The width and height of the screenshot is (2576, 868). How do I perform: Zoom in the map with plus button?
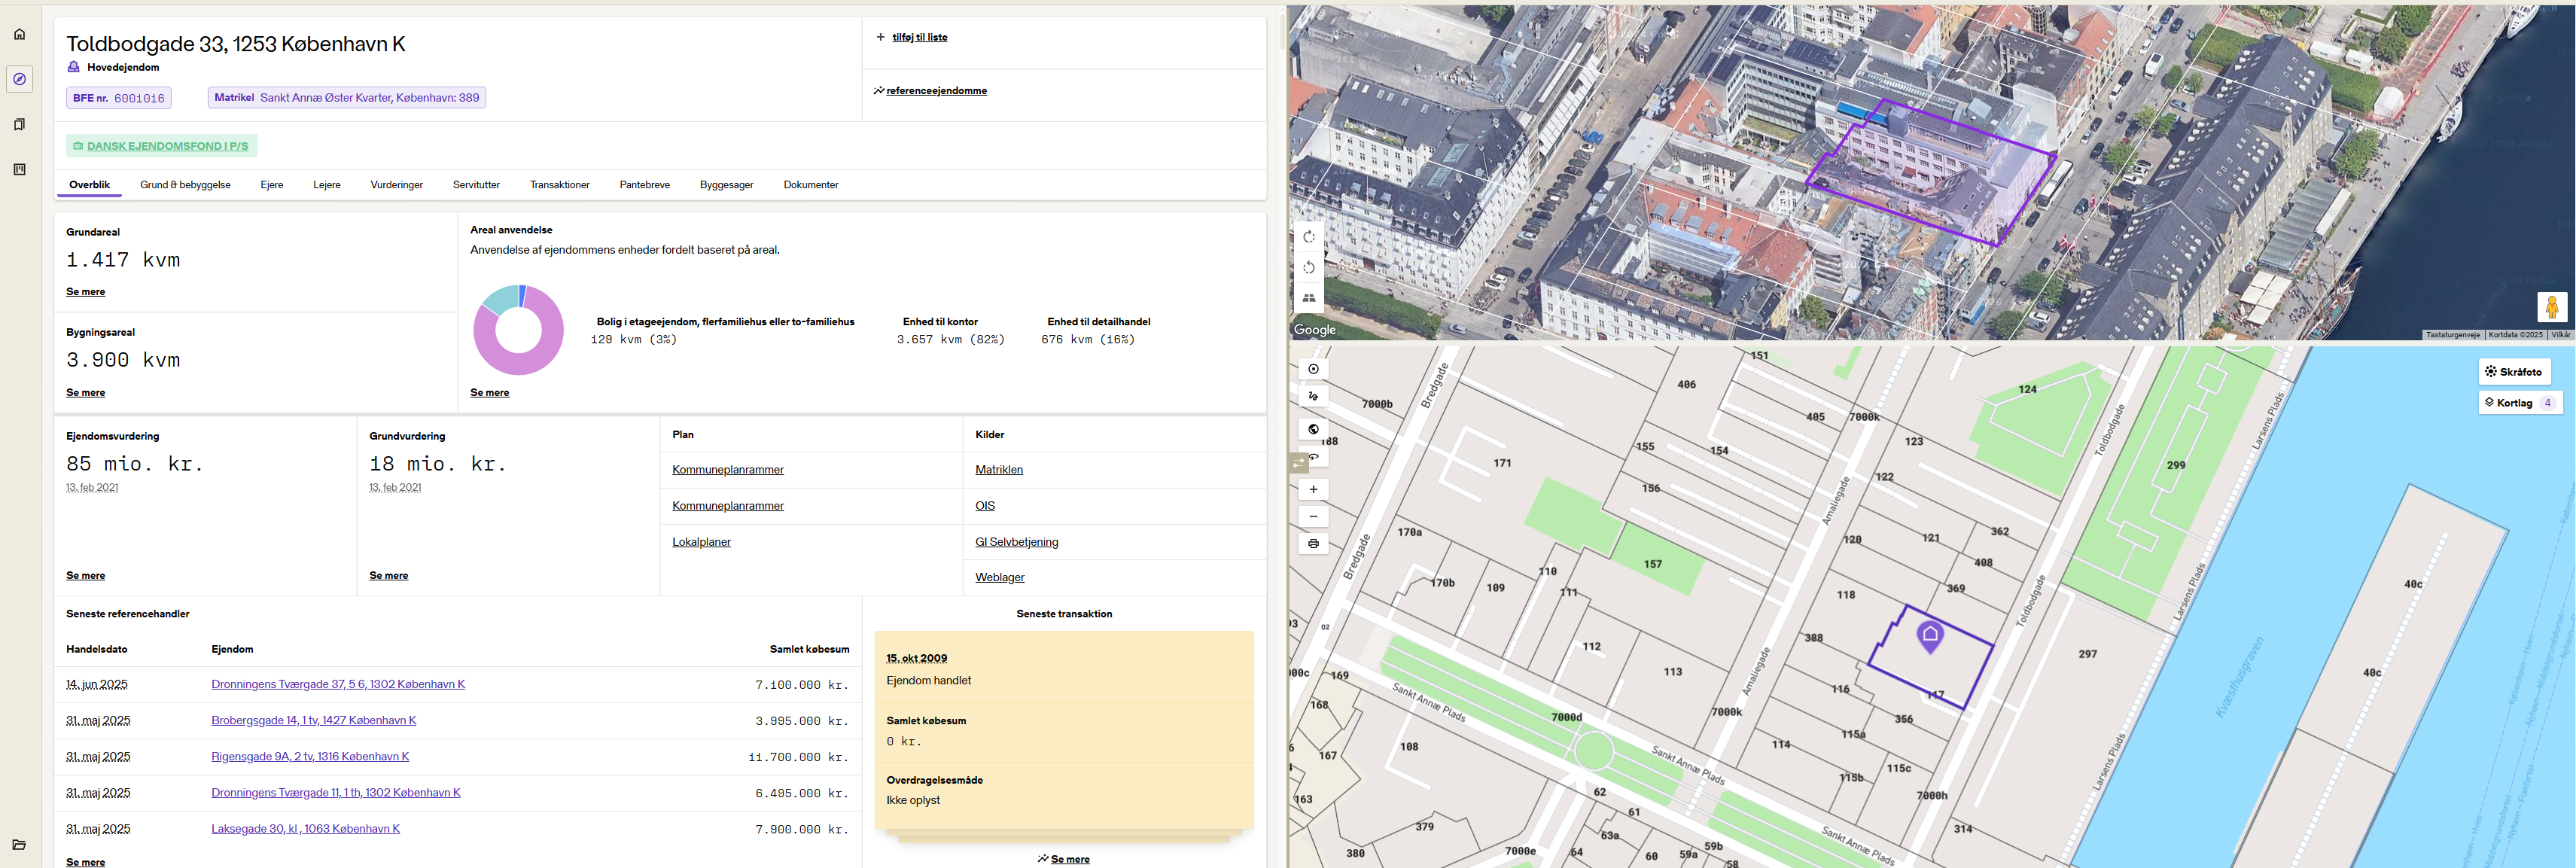1313,489
